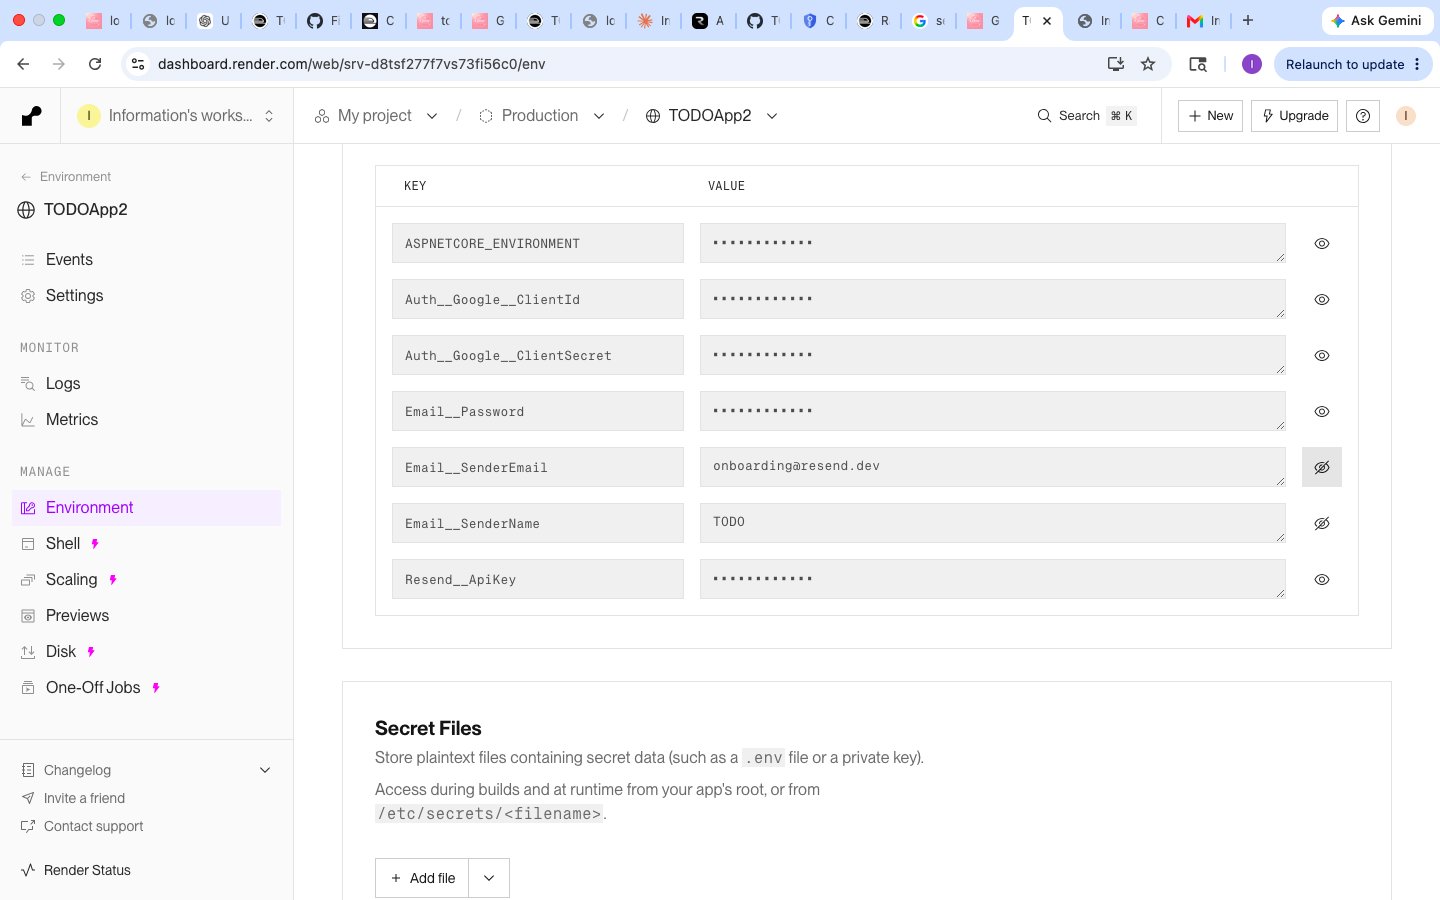Bookmark this page with the star icon
The image size is (1440, 900).
click(x=1148, y=64)
